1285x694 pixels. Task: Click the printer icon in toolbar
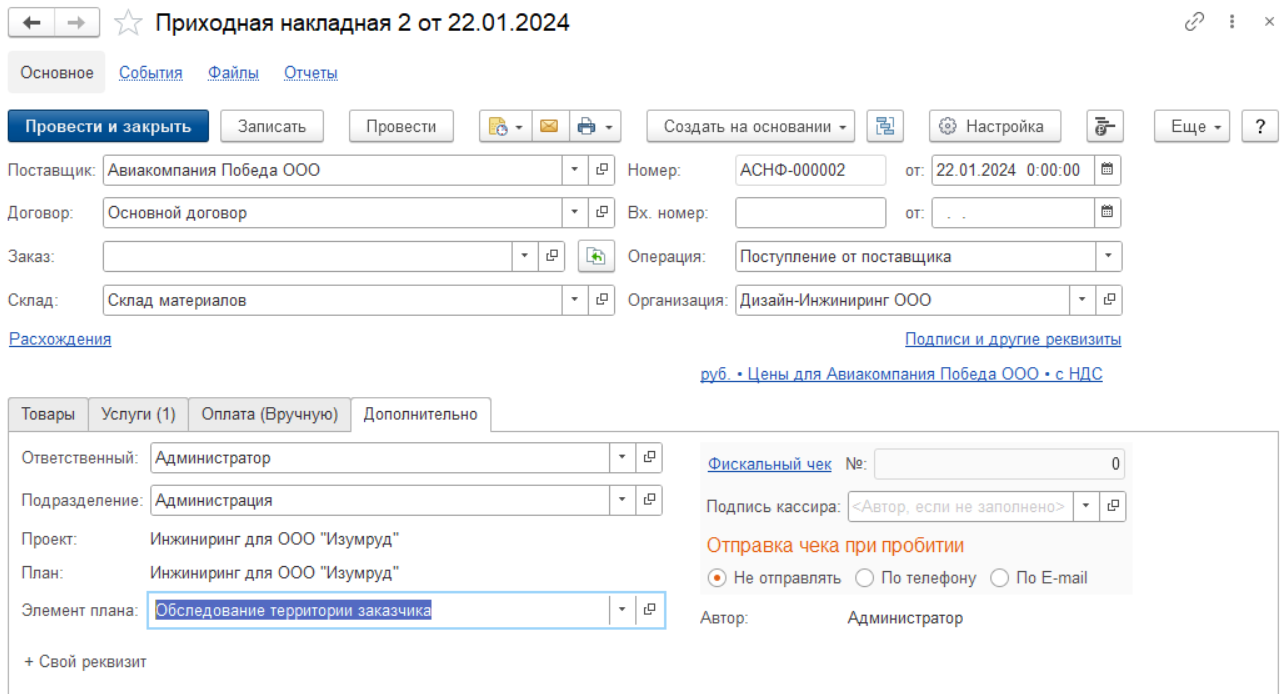[x=587, y=126]
